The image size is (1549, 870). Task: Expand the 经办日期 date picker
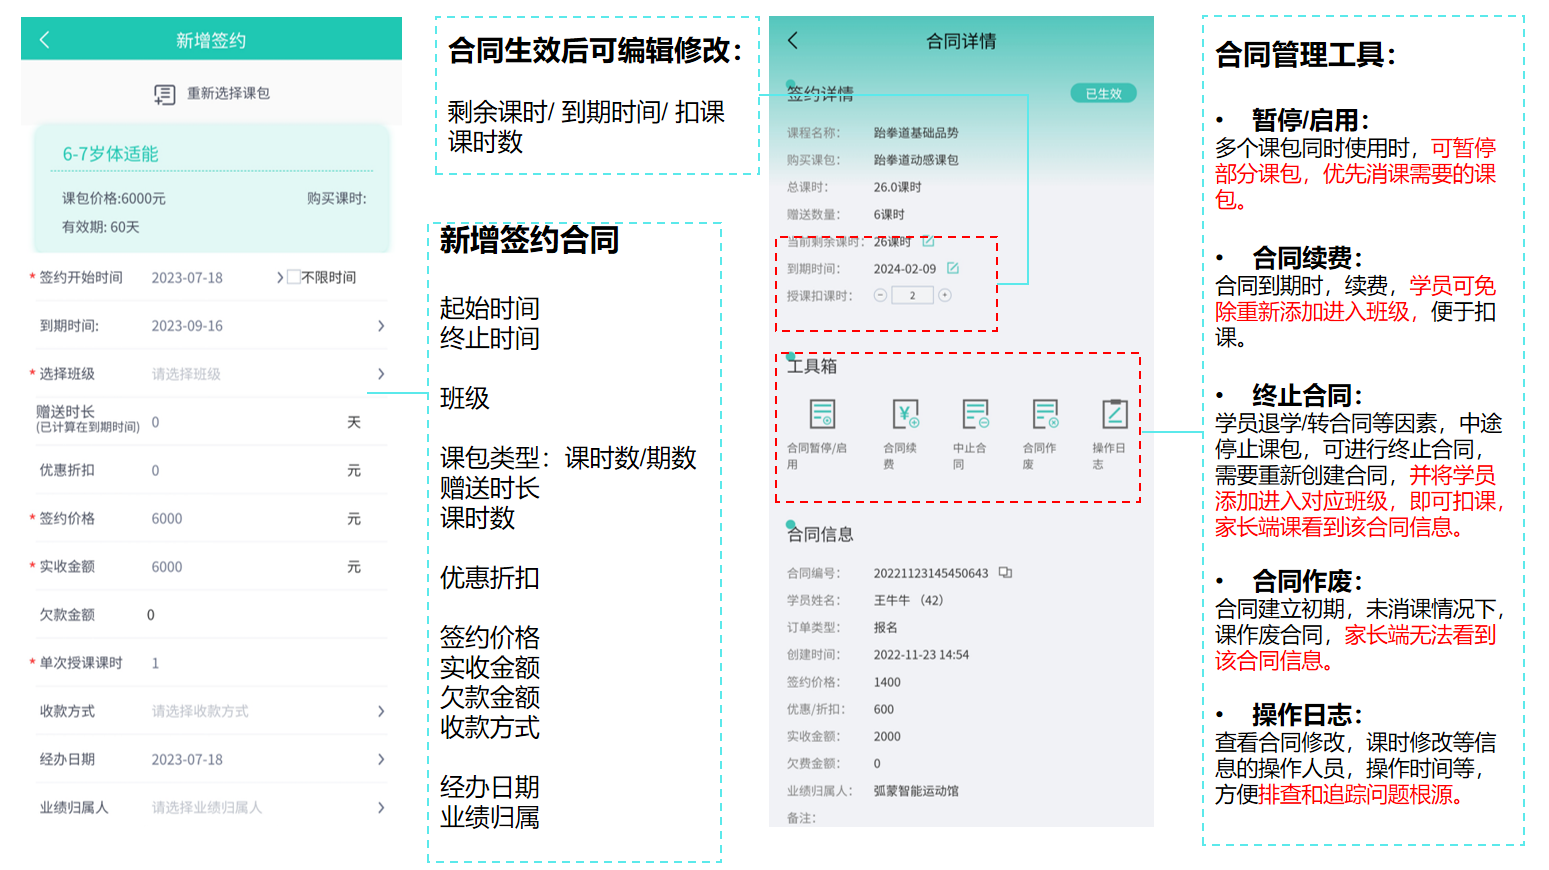pos(380,759)
